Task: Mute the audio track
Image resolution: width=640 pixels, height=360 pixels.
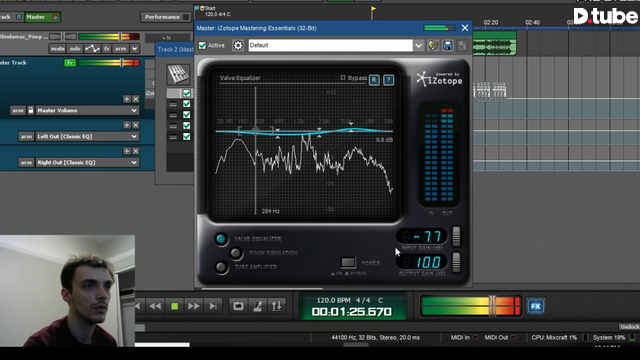Action: coord(58,49)
